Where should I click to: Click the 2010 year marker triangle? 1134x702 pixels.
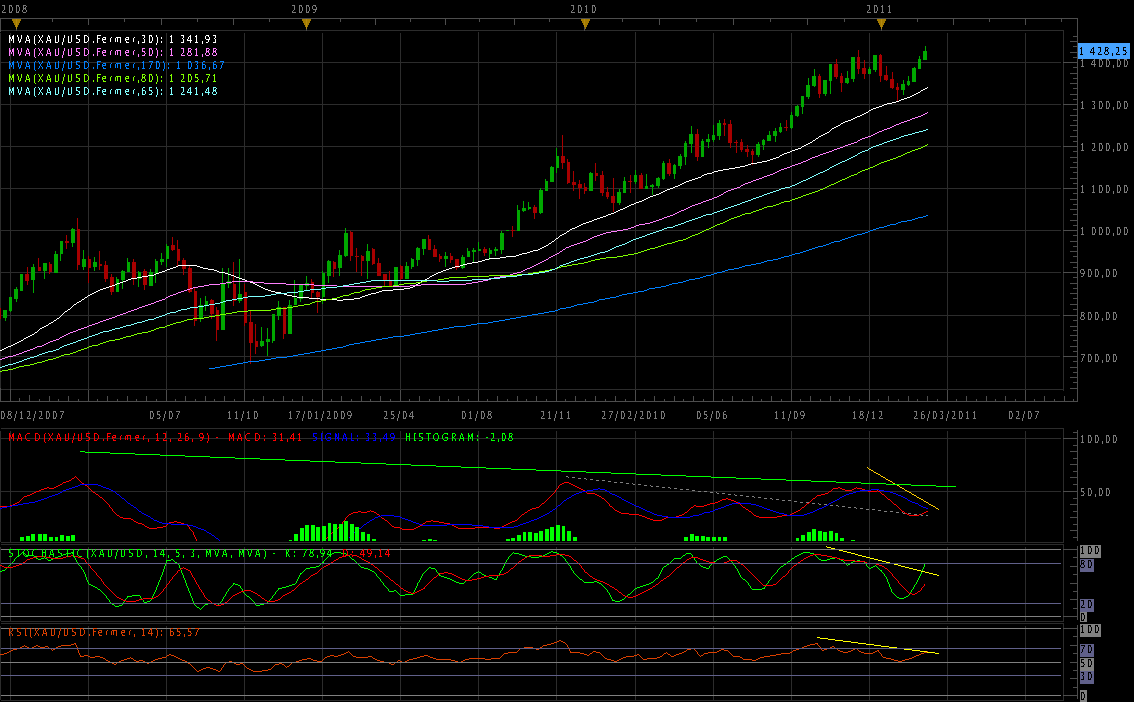coord(586,25)
